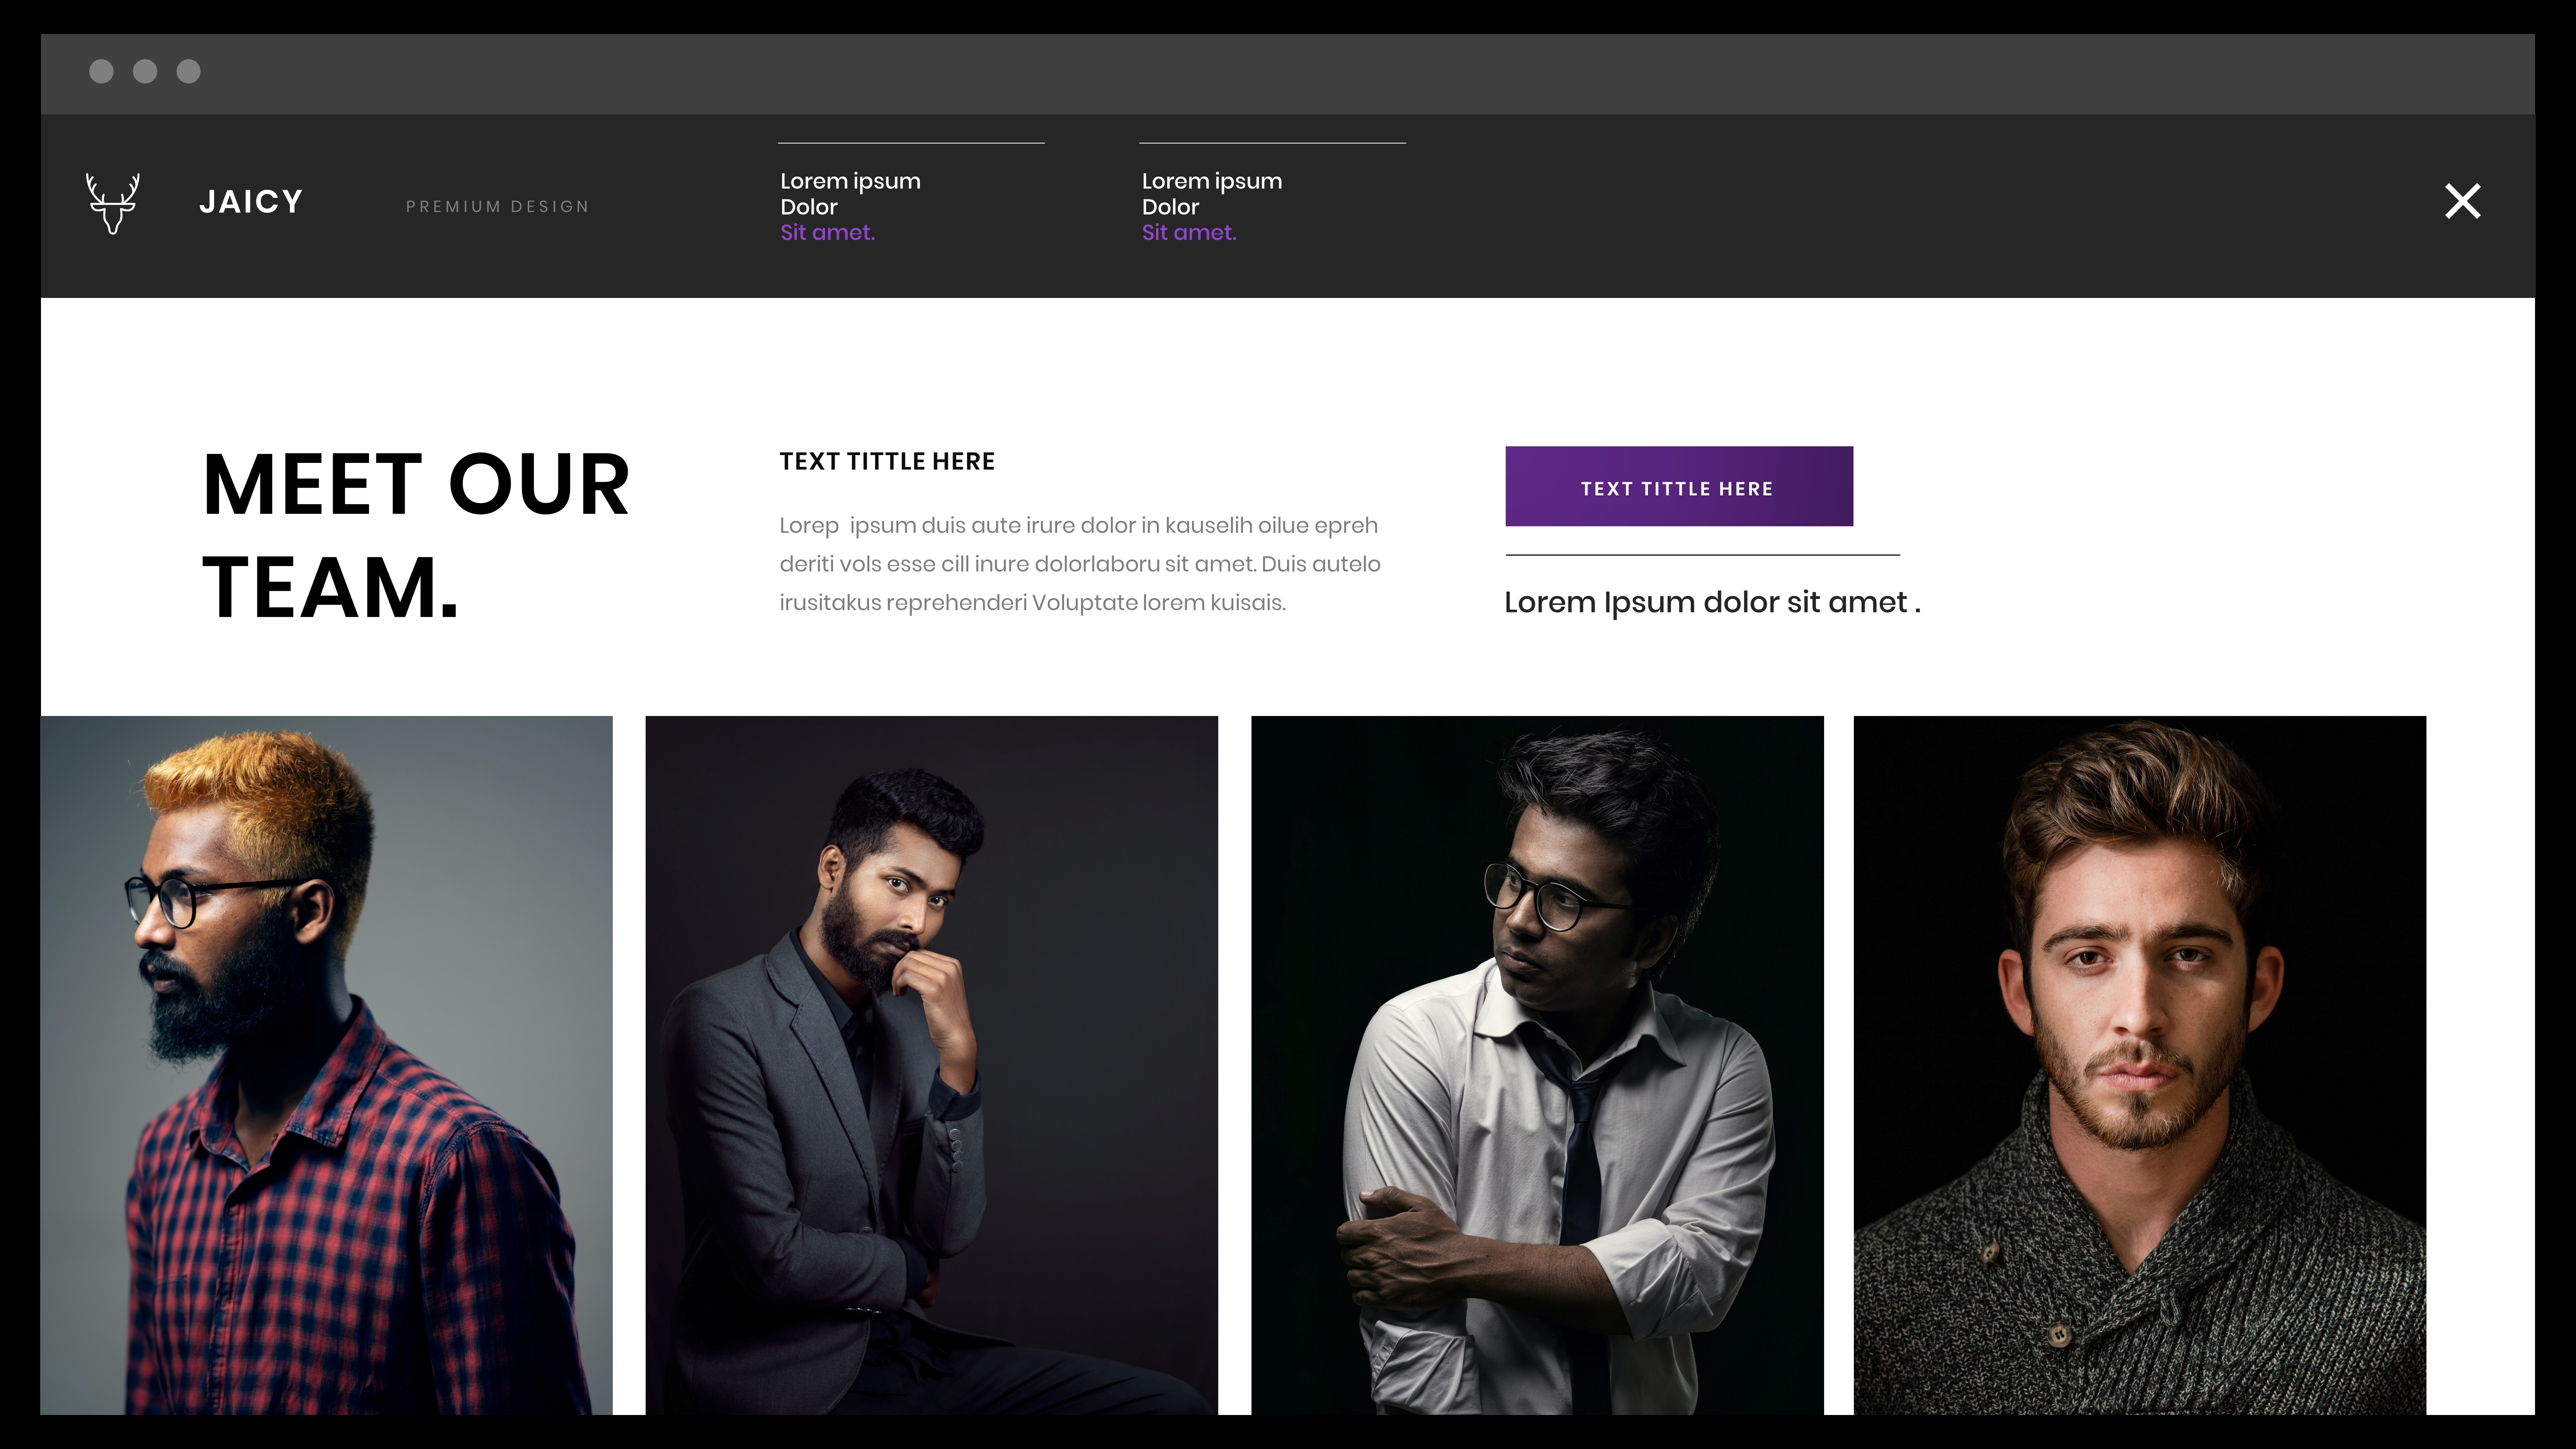
Task: Click the purple TEXT TITTLE HERE button
Action: point(1679,486)
